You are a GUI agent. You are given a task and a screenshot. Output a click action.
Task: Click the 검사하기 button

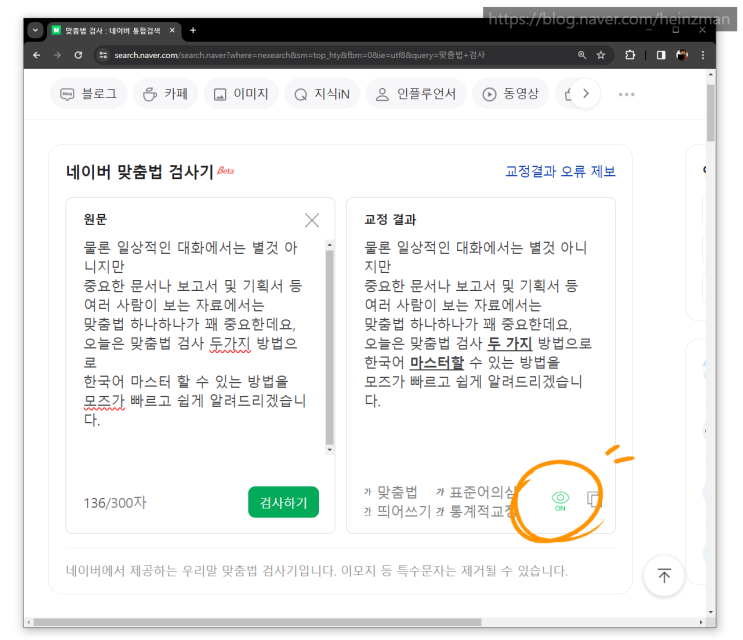point(283,502)
